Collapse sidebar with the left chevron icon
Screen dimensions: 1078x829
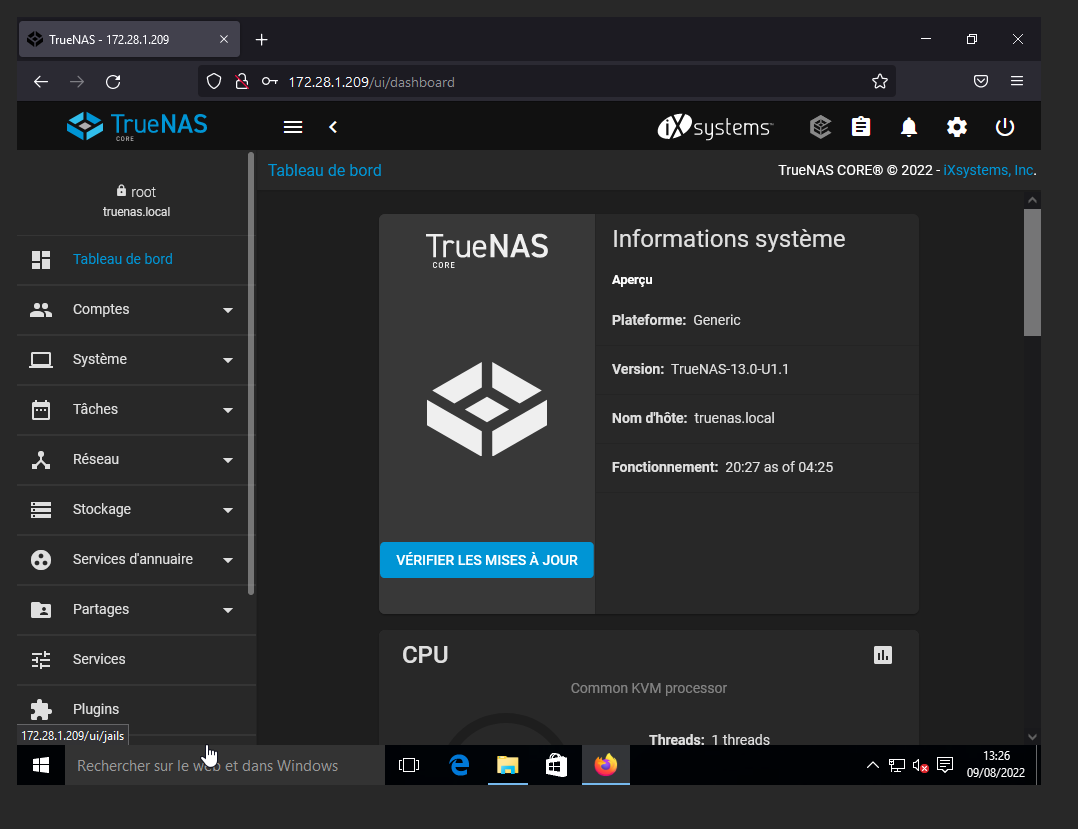pos(333,127)
